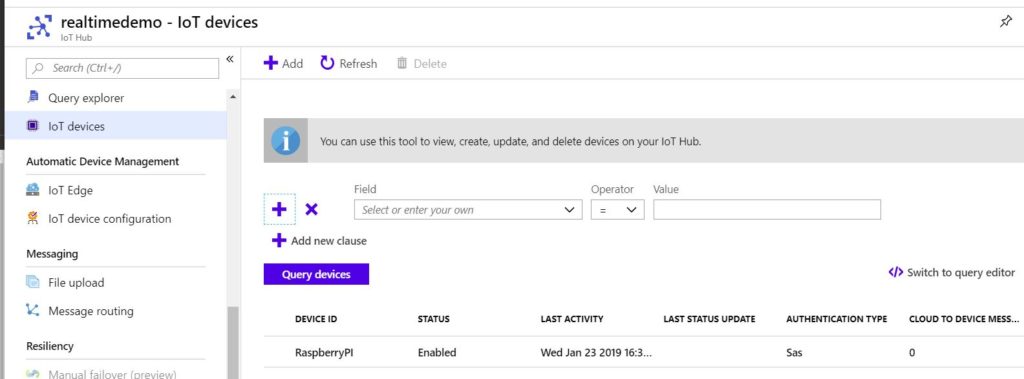
Task: Open the Operator dropdown
Action: (618, 210)
